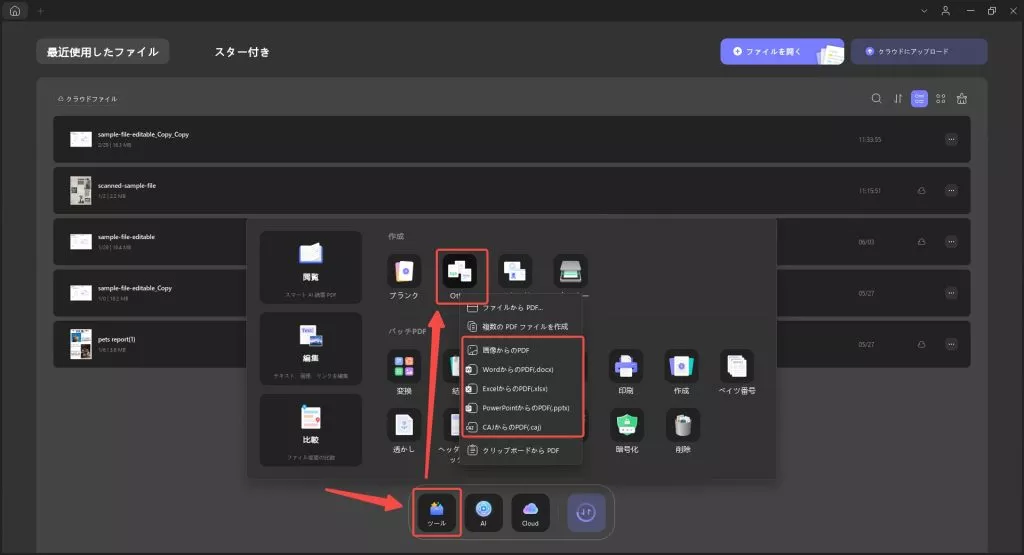
Task: Search the file list with magnifier icon
Action: [876, 99]
